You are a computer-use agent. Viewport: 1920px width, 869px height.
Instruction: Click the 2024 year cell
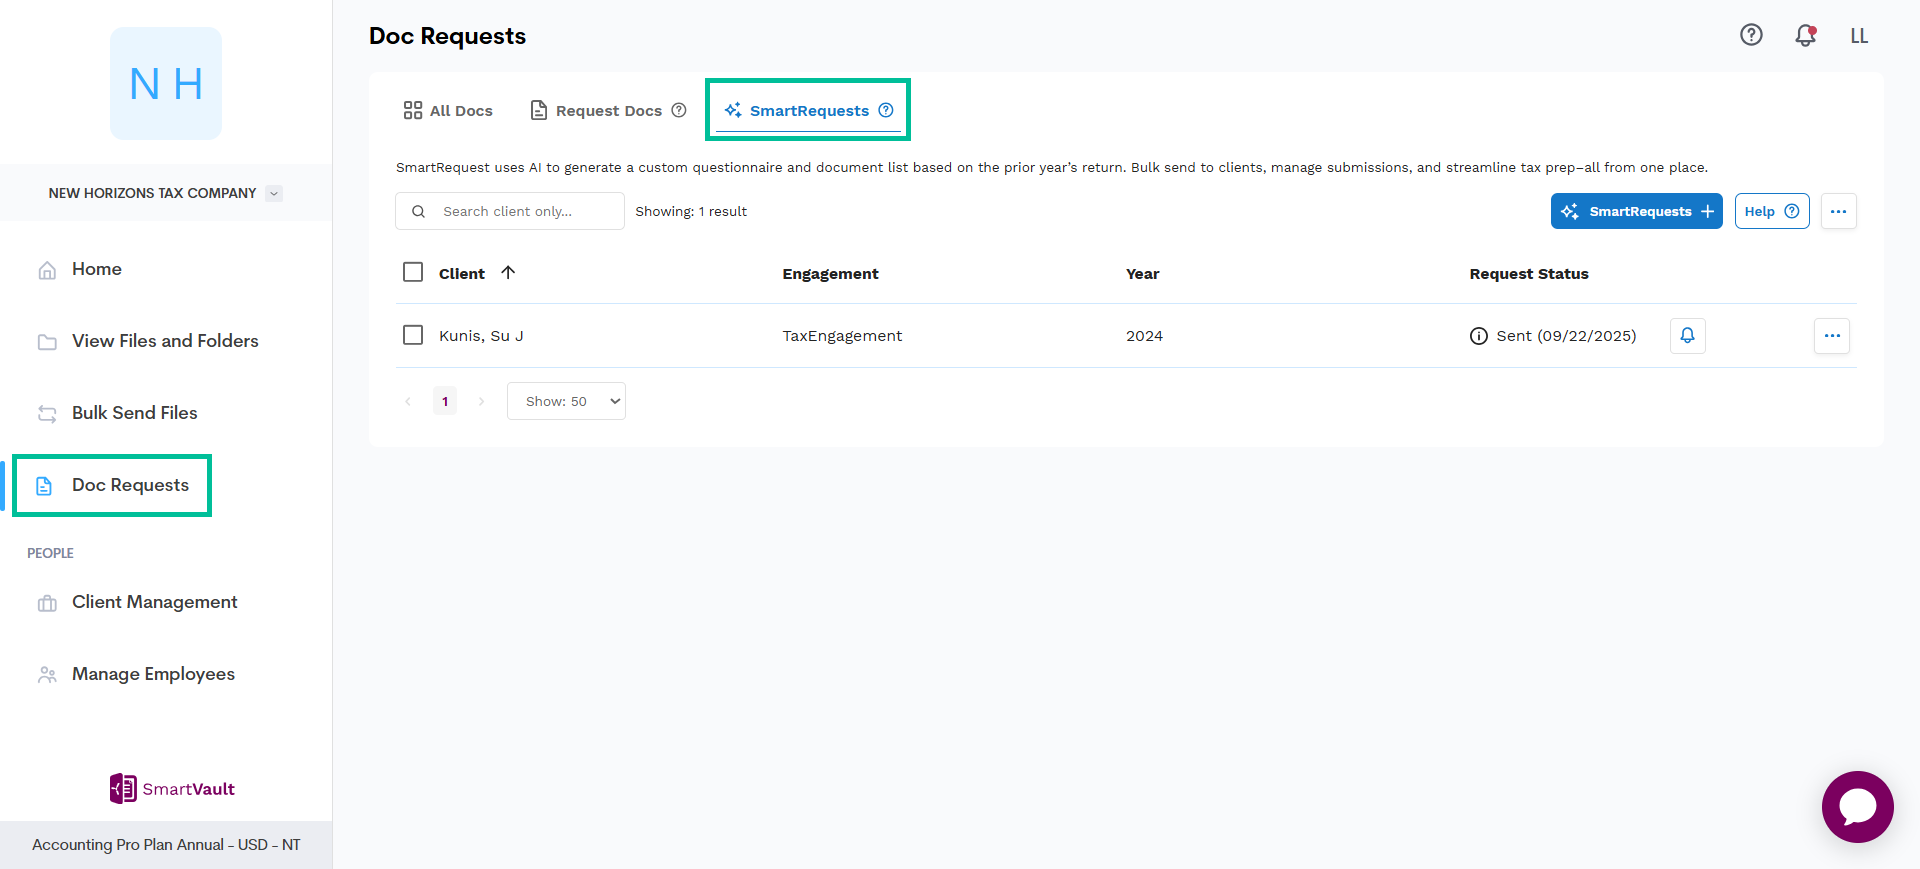tap(1144, 336)
